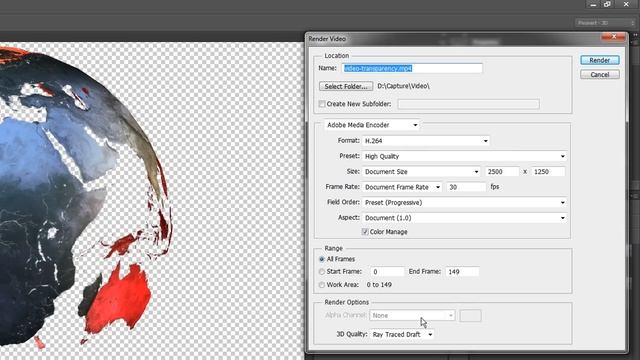Open the workspace preset dropdown in Photoshop

click(x=605, y=23)
